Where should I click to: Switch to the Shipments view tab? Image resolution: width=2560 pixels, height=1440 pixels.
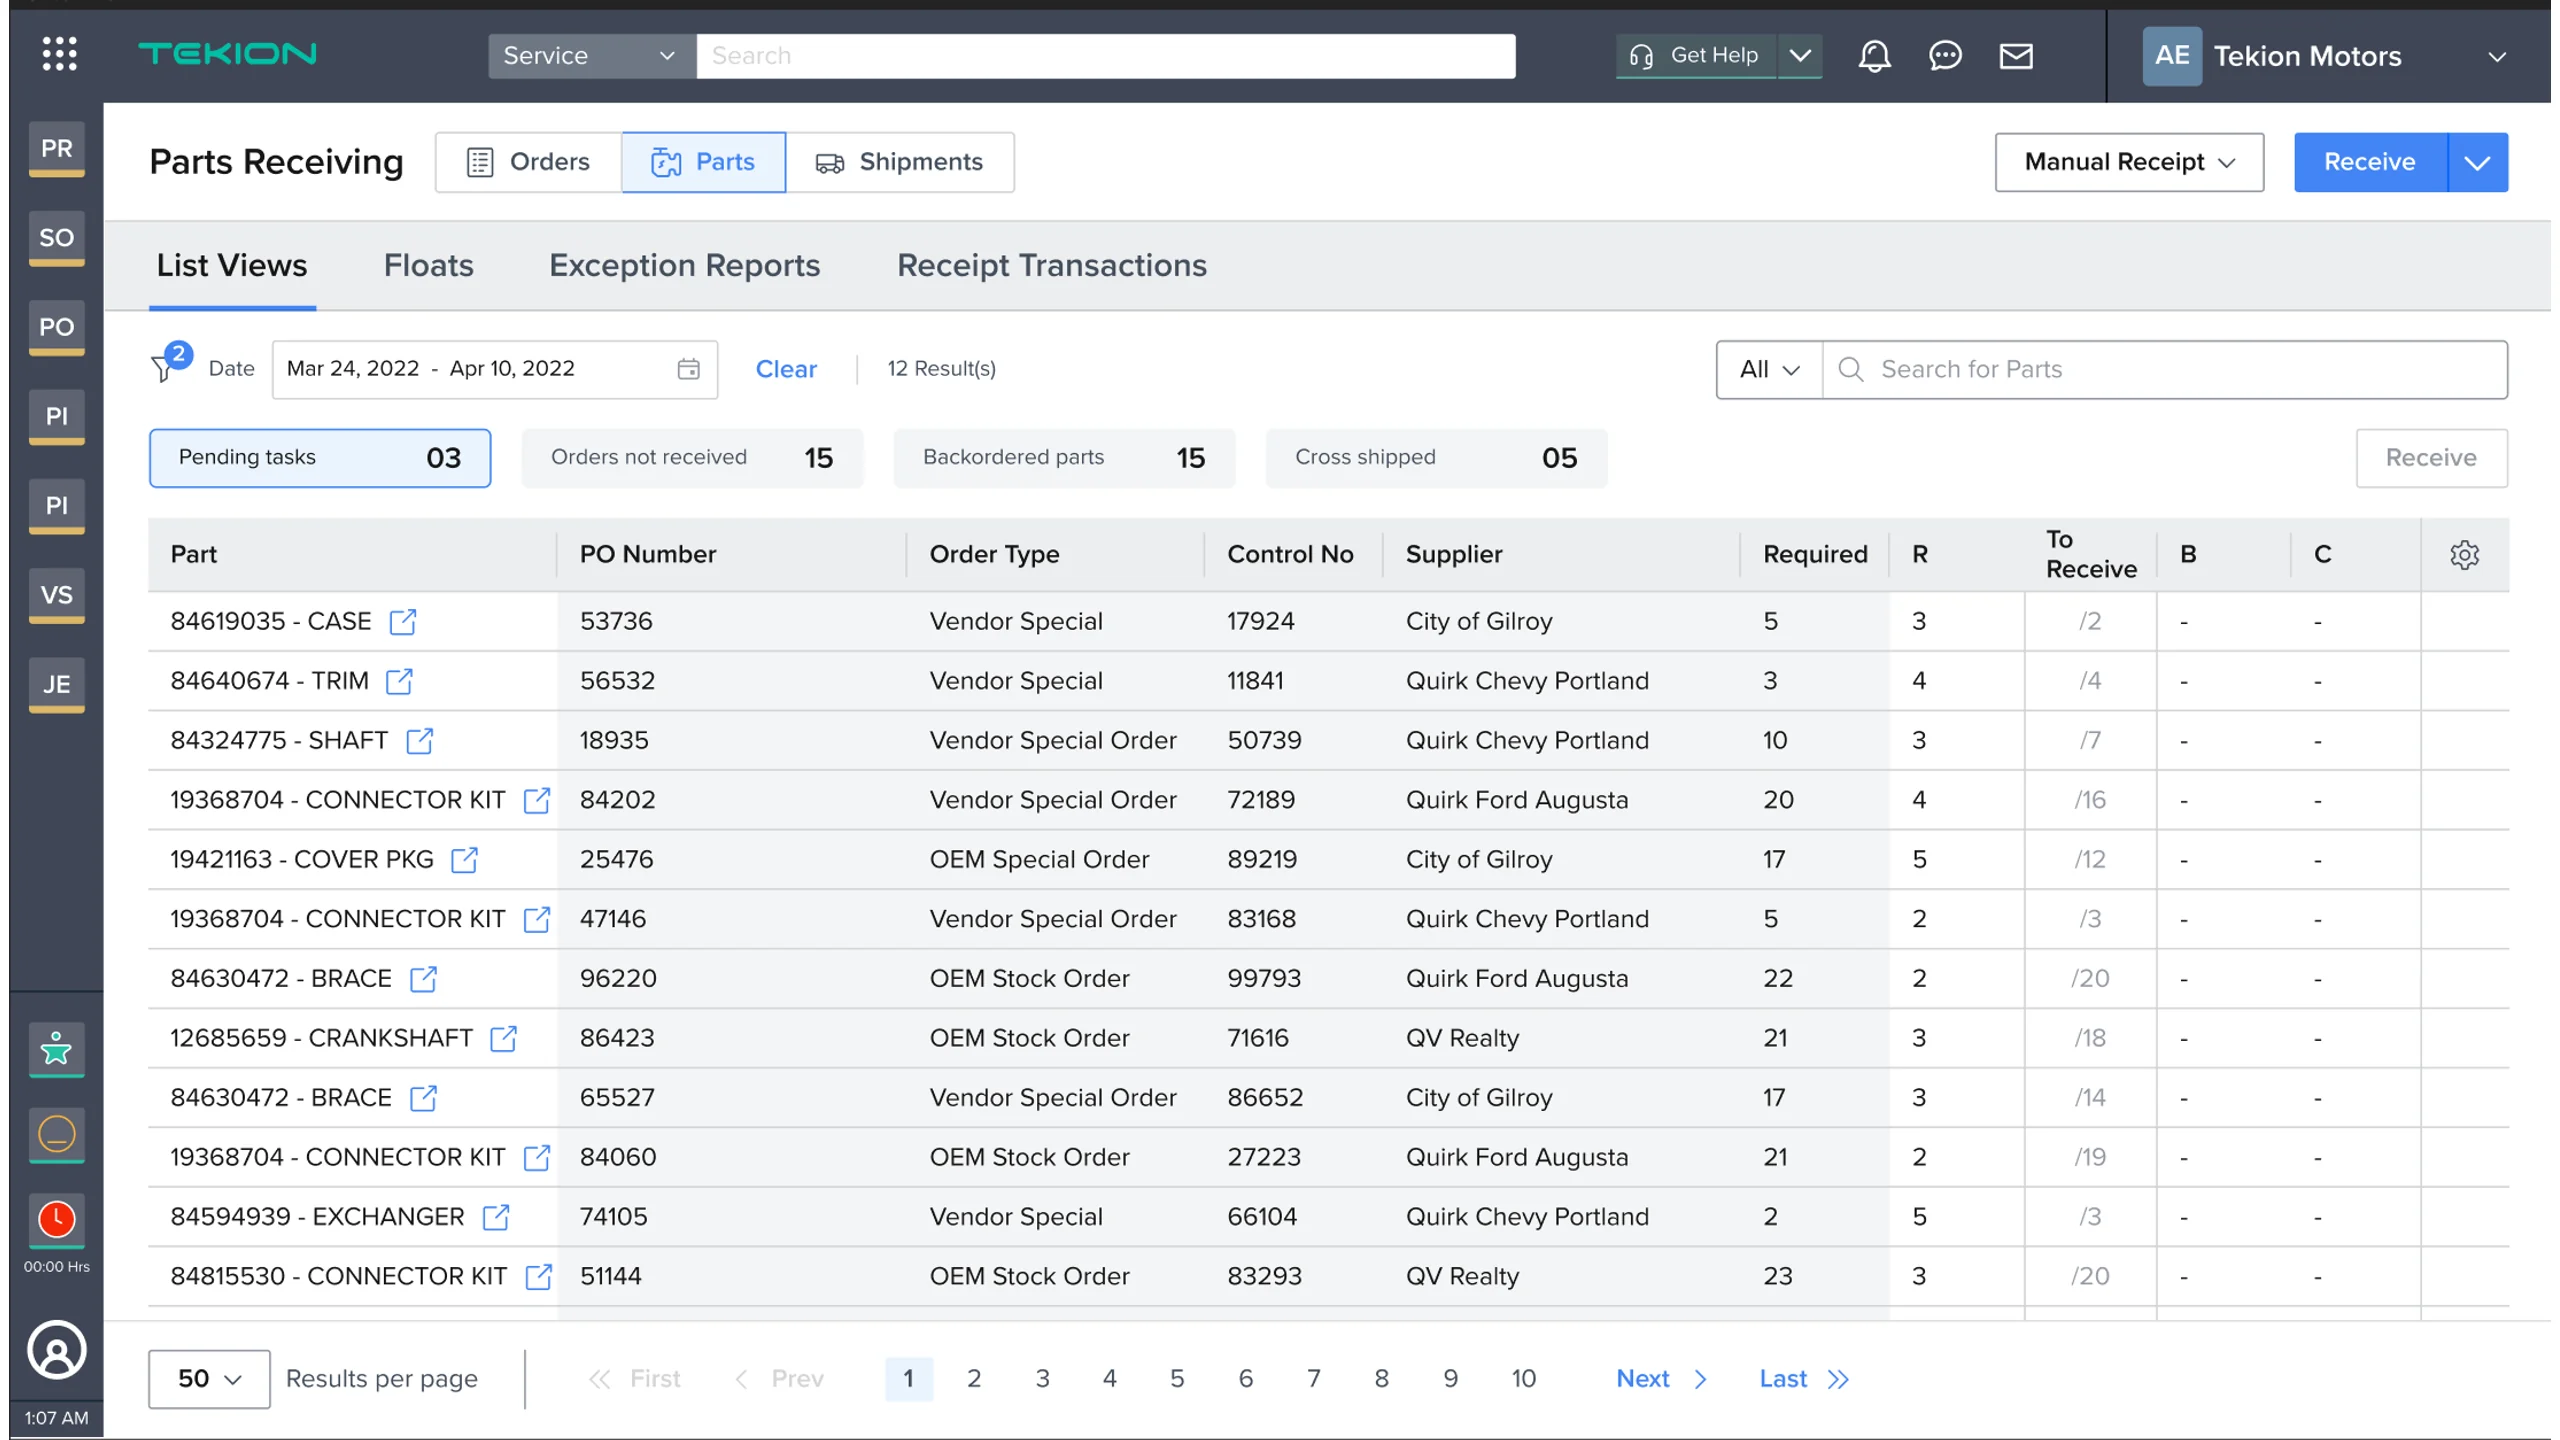coord(900,162)
